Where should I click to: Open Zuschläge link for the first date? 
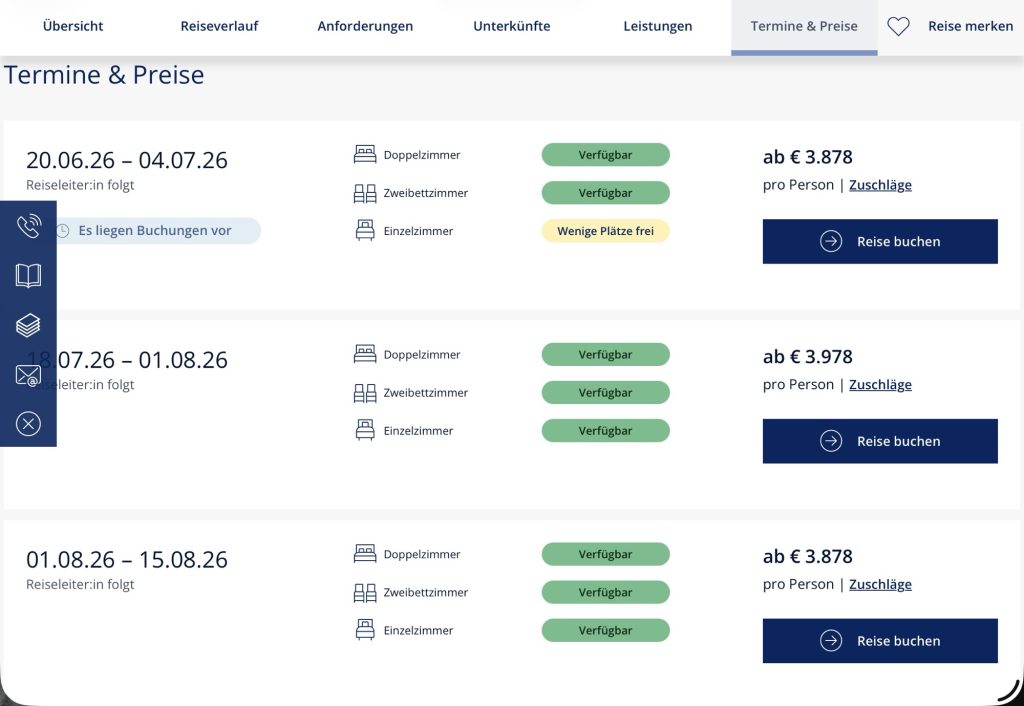click(880, 185)
